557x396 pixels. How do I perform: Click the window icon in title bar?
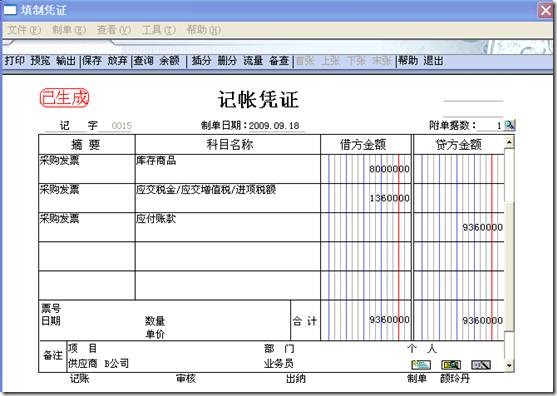point(10,10)
